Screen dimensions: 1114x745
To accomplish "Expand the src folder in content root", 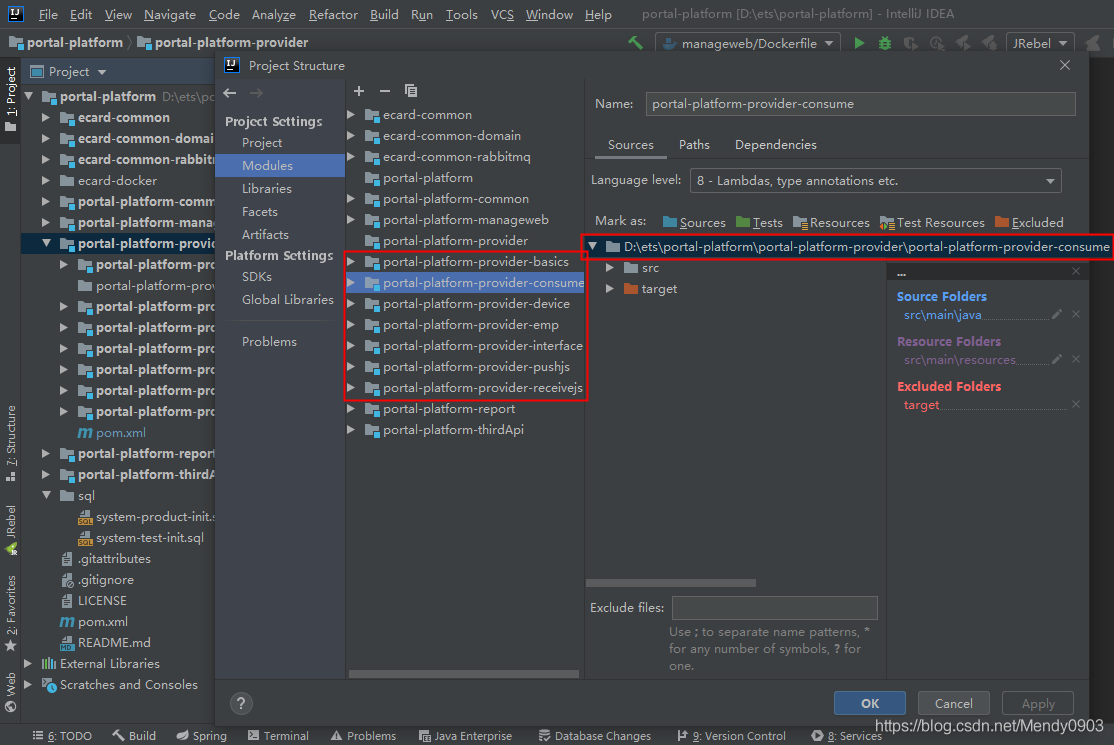I will pyautogui.click(x=610, y=268).
